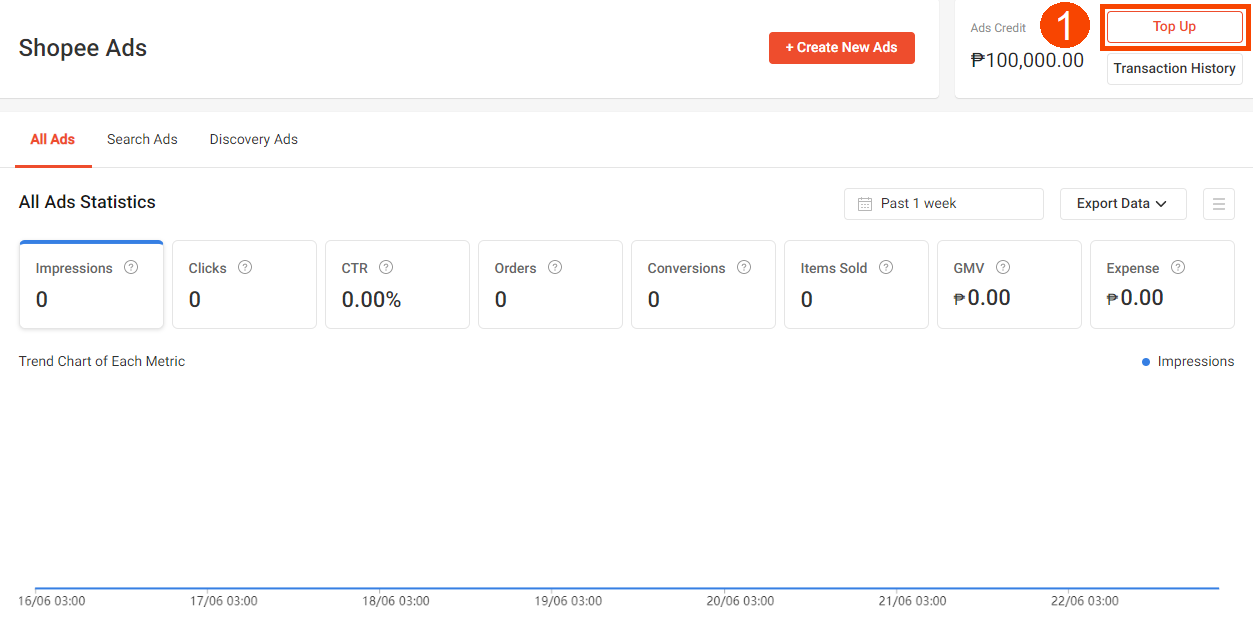Screen dimensions: 1253x624
Task: Switch to the All Ads tab
Action: (x=53, y=140)
